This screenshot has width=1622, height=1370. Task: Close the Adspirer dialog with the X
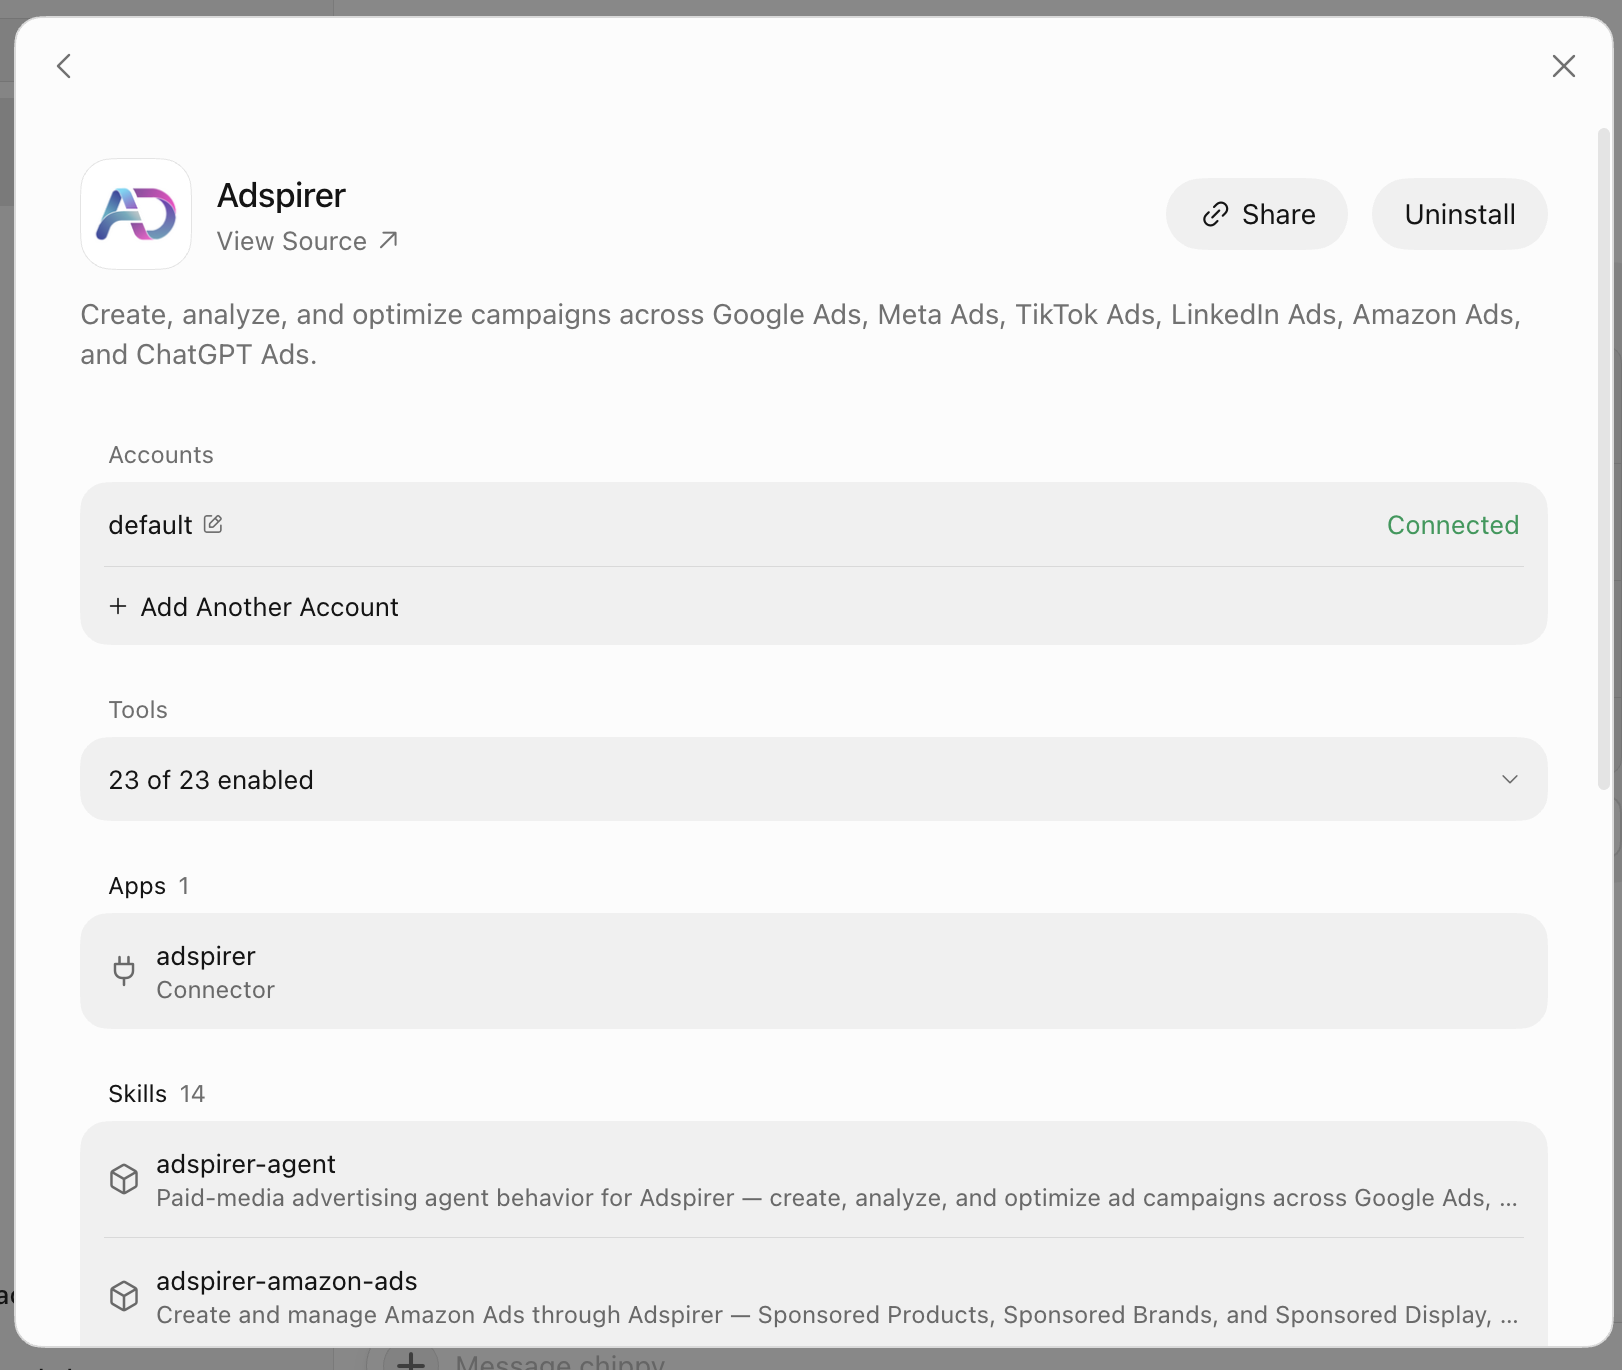pyautogui.click(x=1564, y=66)
